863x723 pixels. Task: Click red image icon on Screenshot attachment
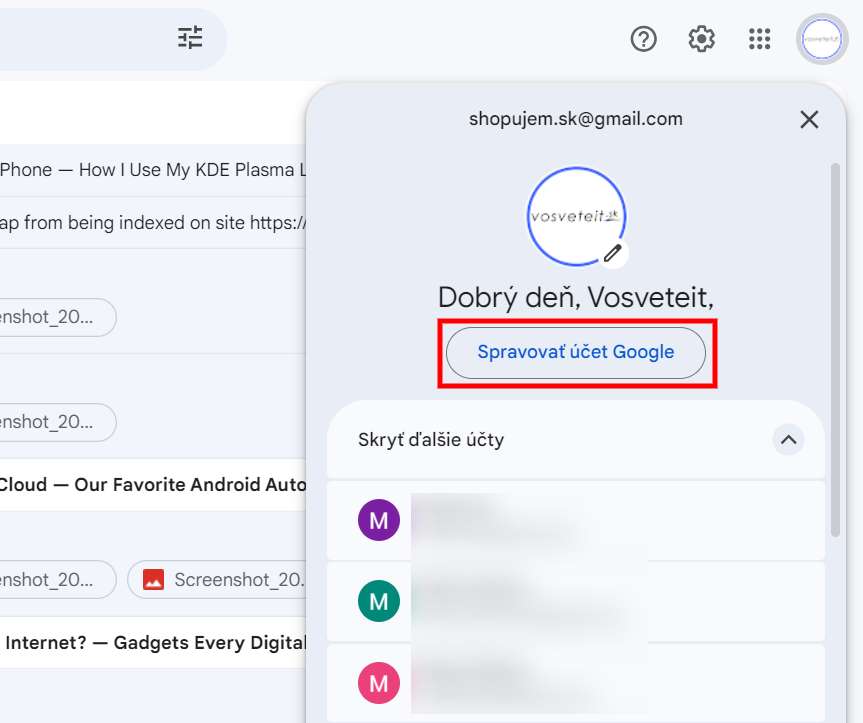pyautogui.click(x=154, y=579)
